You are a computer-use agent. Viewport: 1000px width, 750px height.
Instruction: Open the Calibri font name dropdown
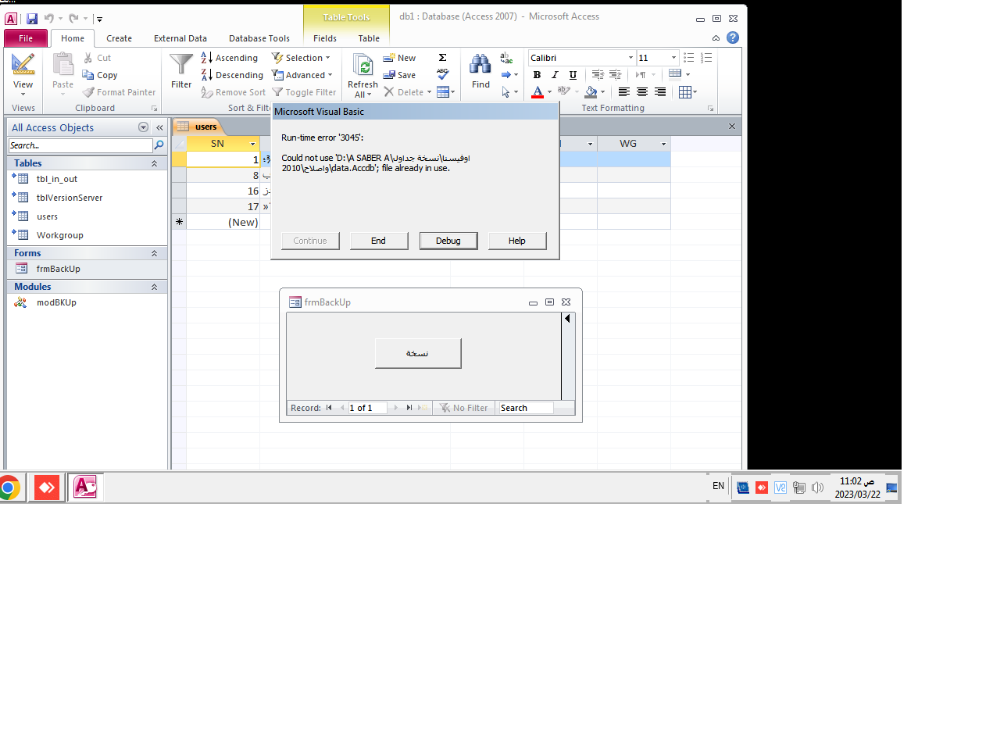pos(631,57)
